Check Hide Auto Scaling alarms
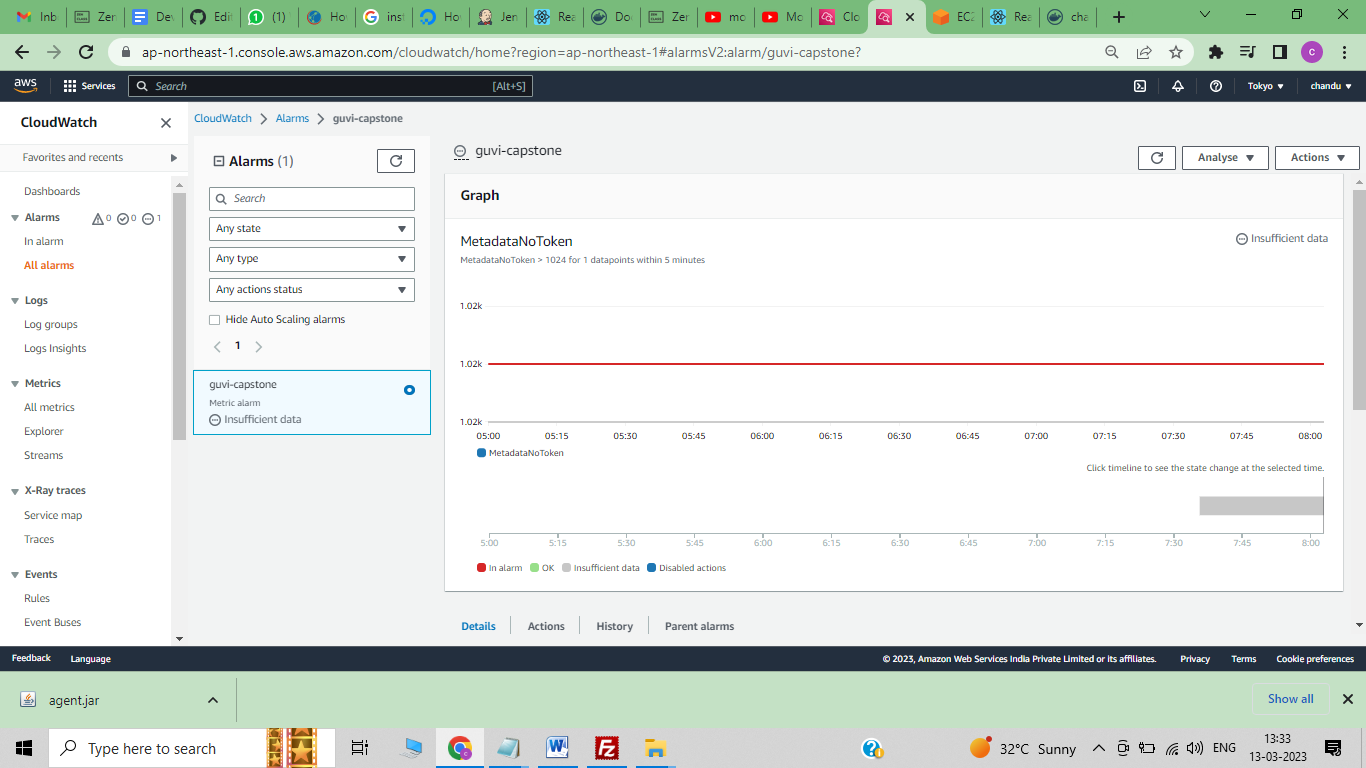 pos(214,319)
